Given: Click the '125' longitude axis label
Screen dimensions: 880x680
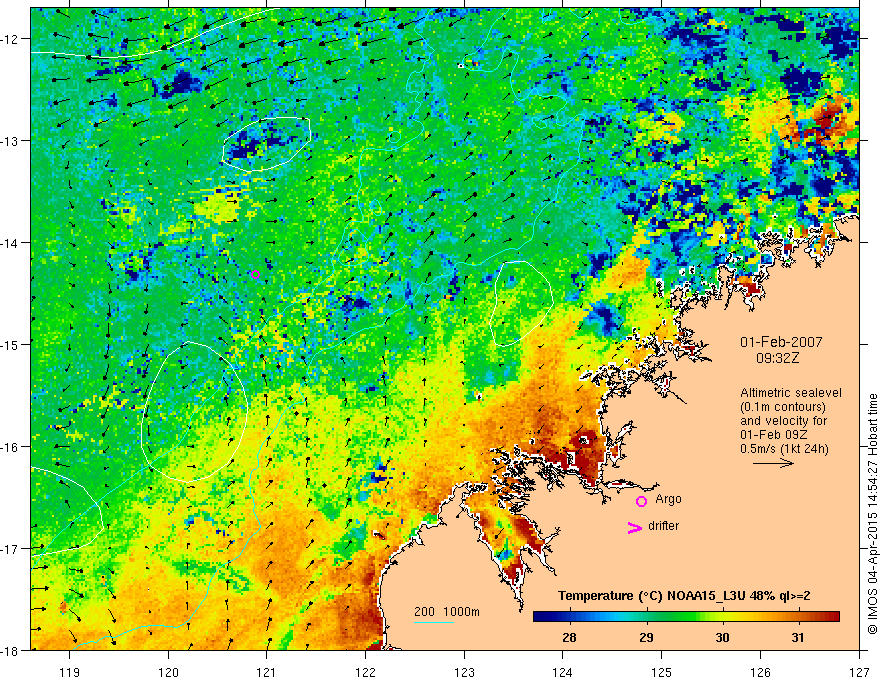Looking at the screenshot, I should (x=661, y=672).
